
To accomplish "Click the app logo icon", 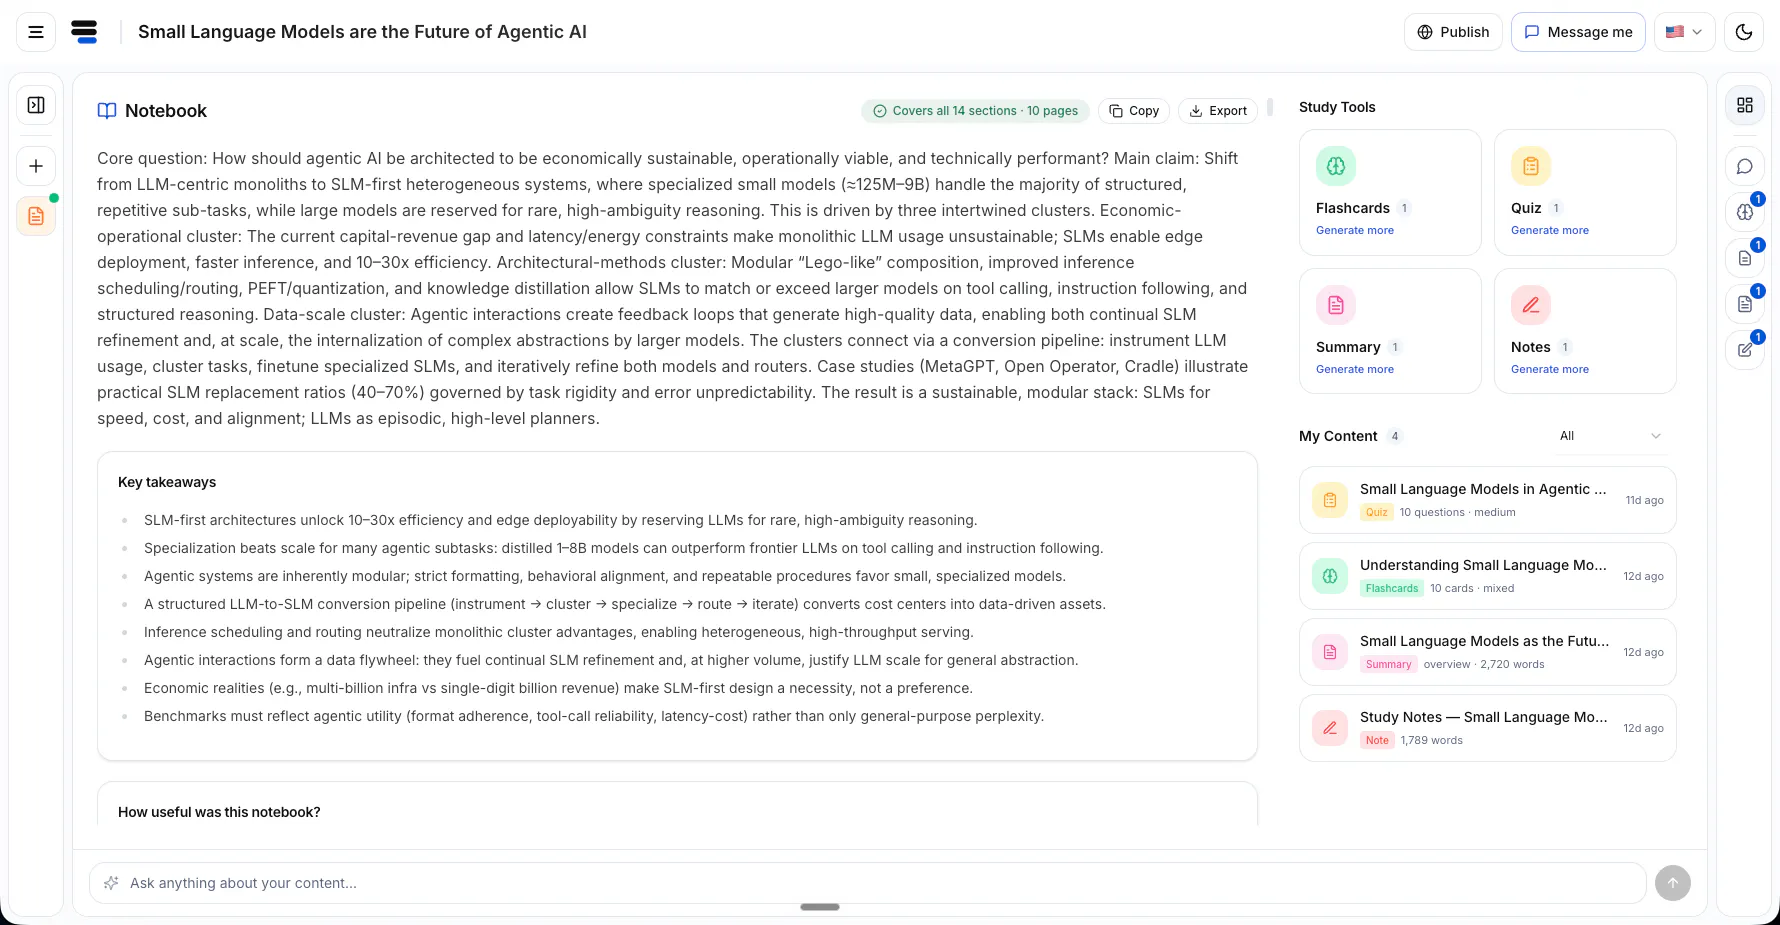I will click(x=85, y=32).
